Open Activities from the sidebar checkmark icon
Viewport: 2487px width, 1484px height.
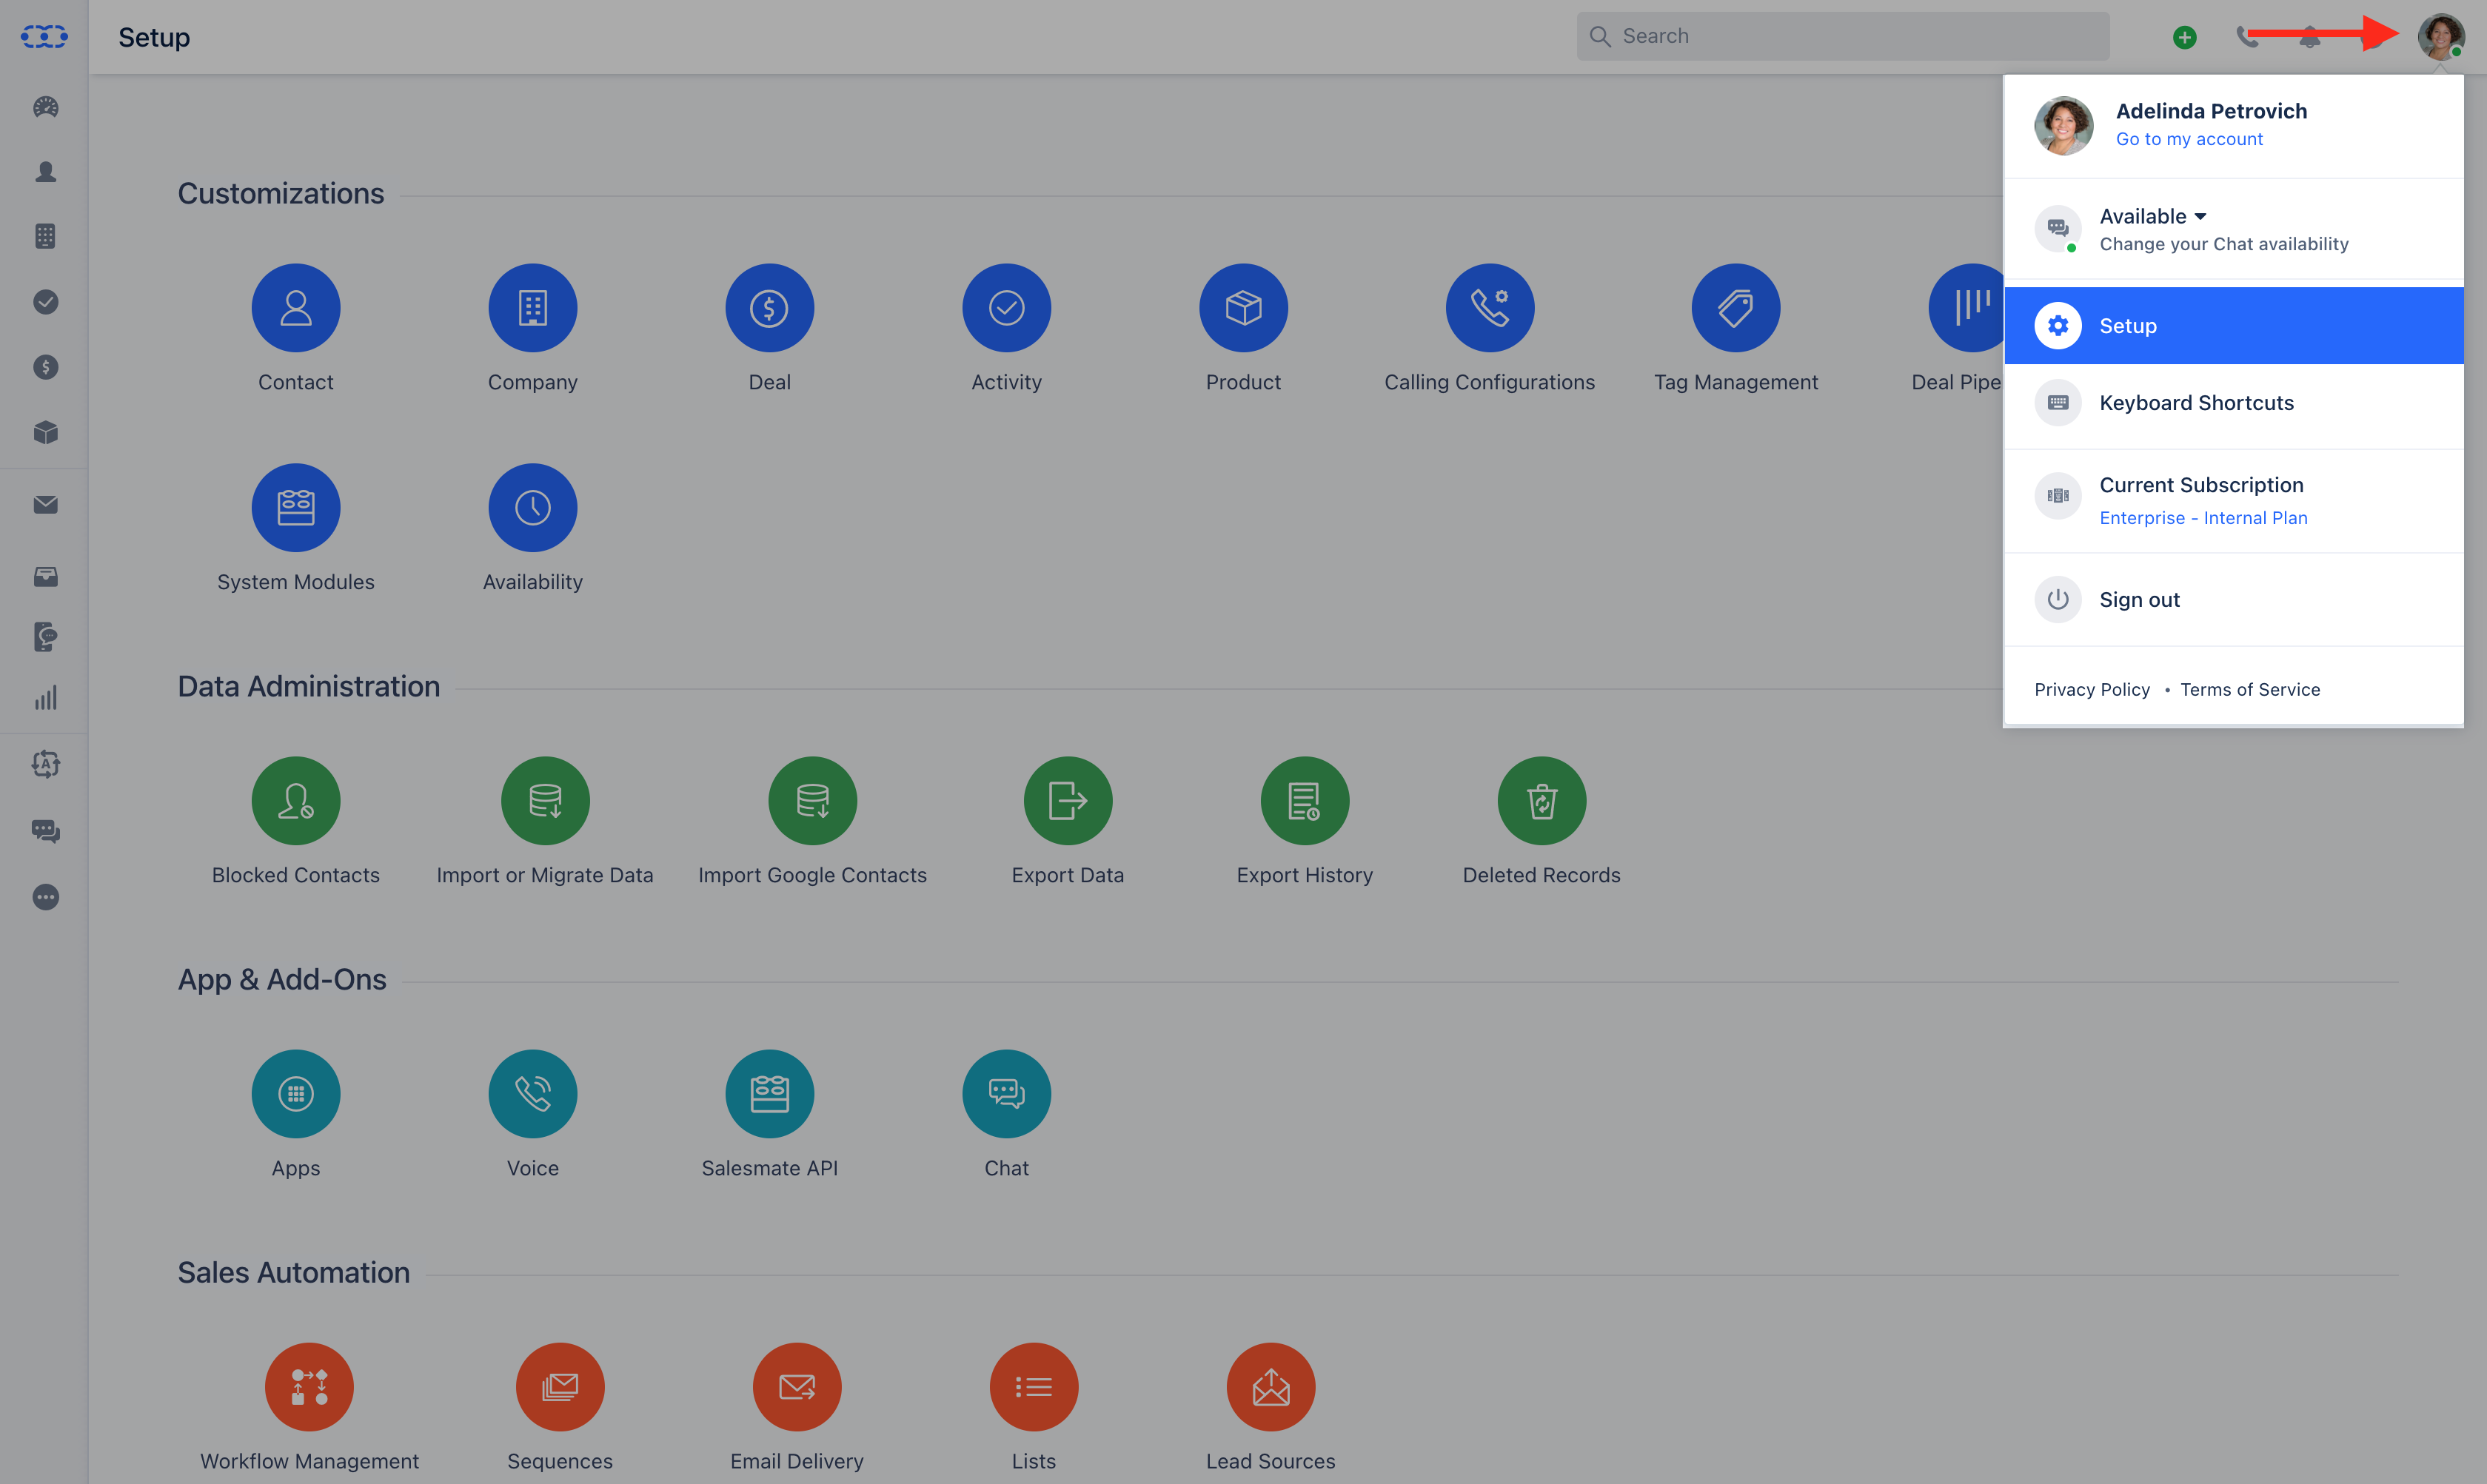click(x=45, y=302)
